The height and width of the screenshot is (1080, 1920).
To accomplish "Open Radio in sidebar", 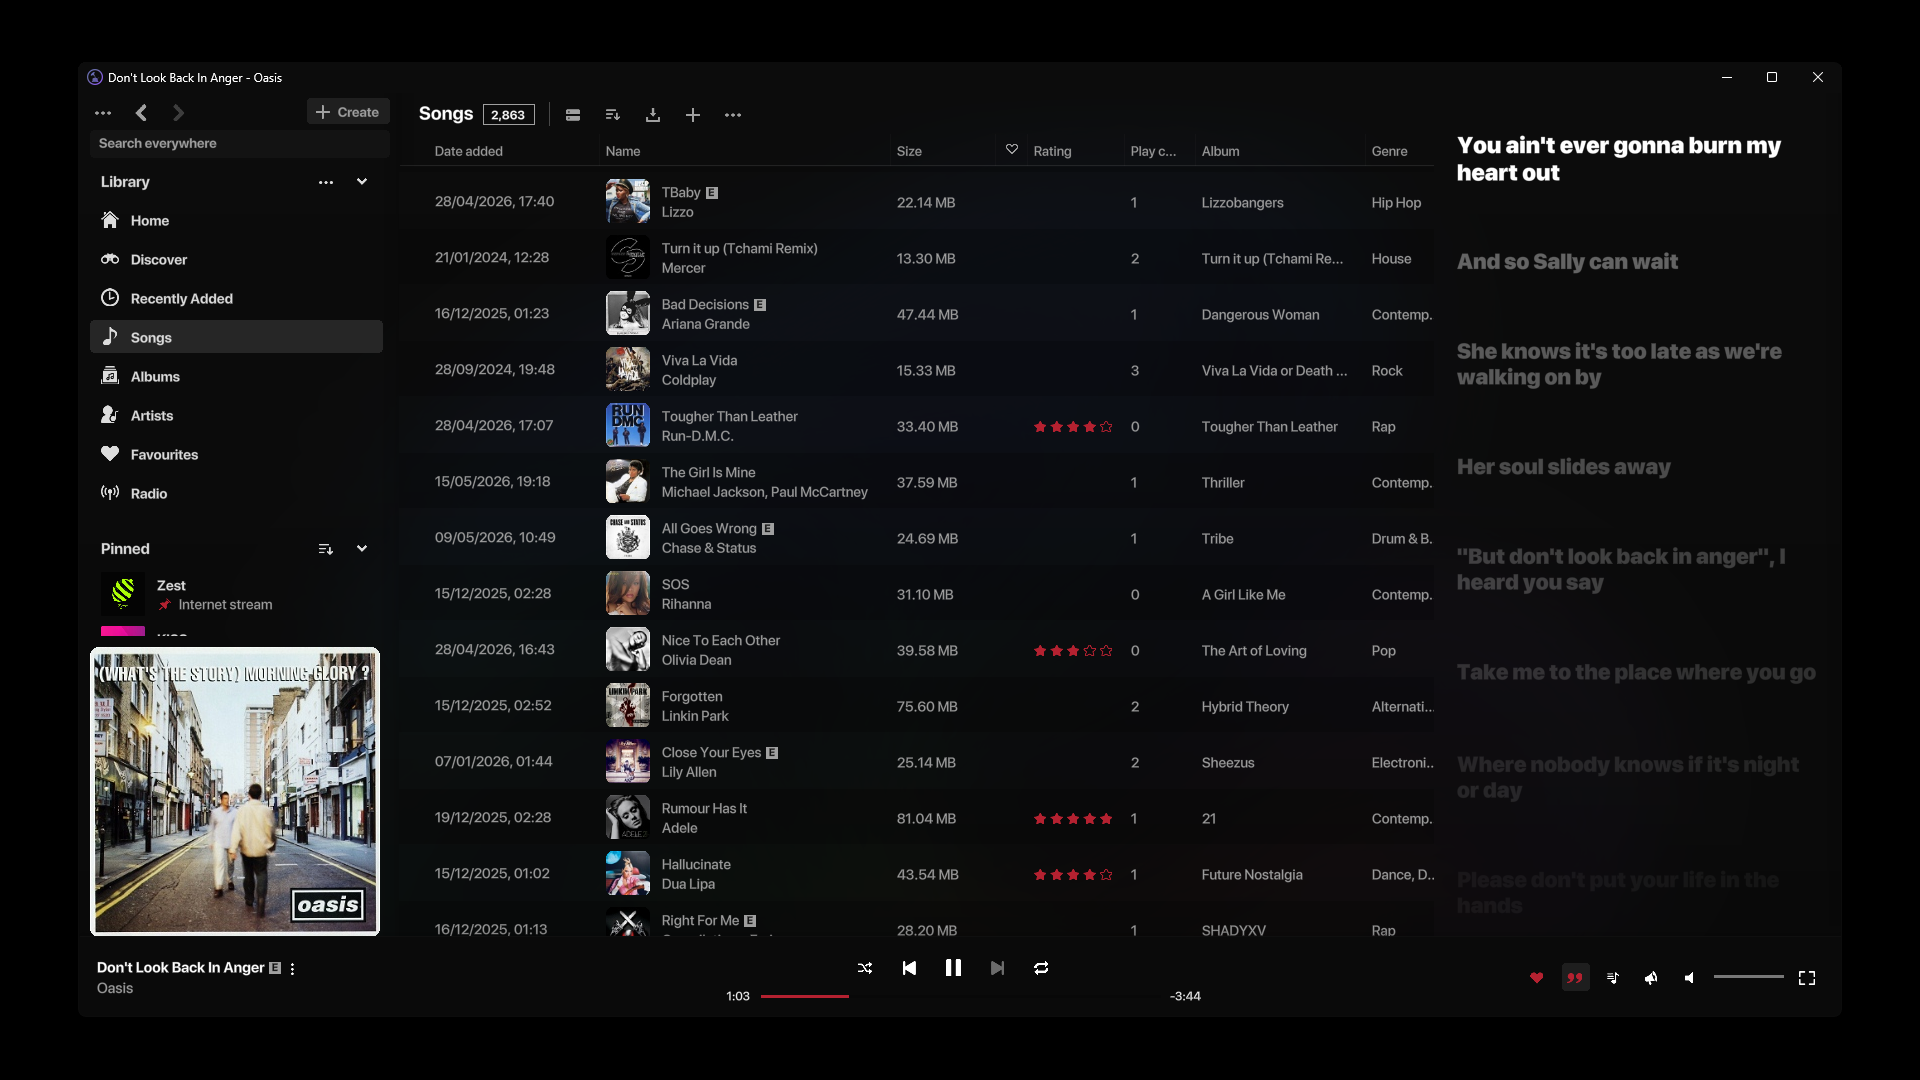I will 236,493.
